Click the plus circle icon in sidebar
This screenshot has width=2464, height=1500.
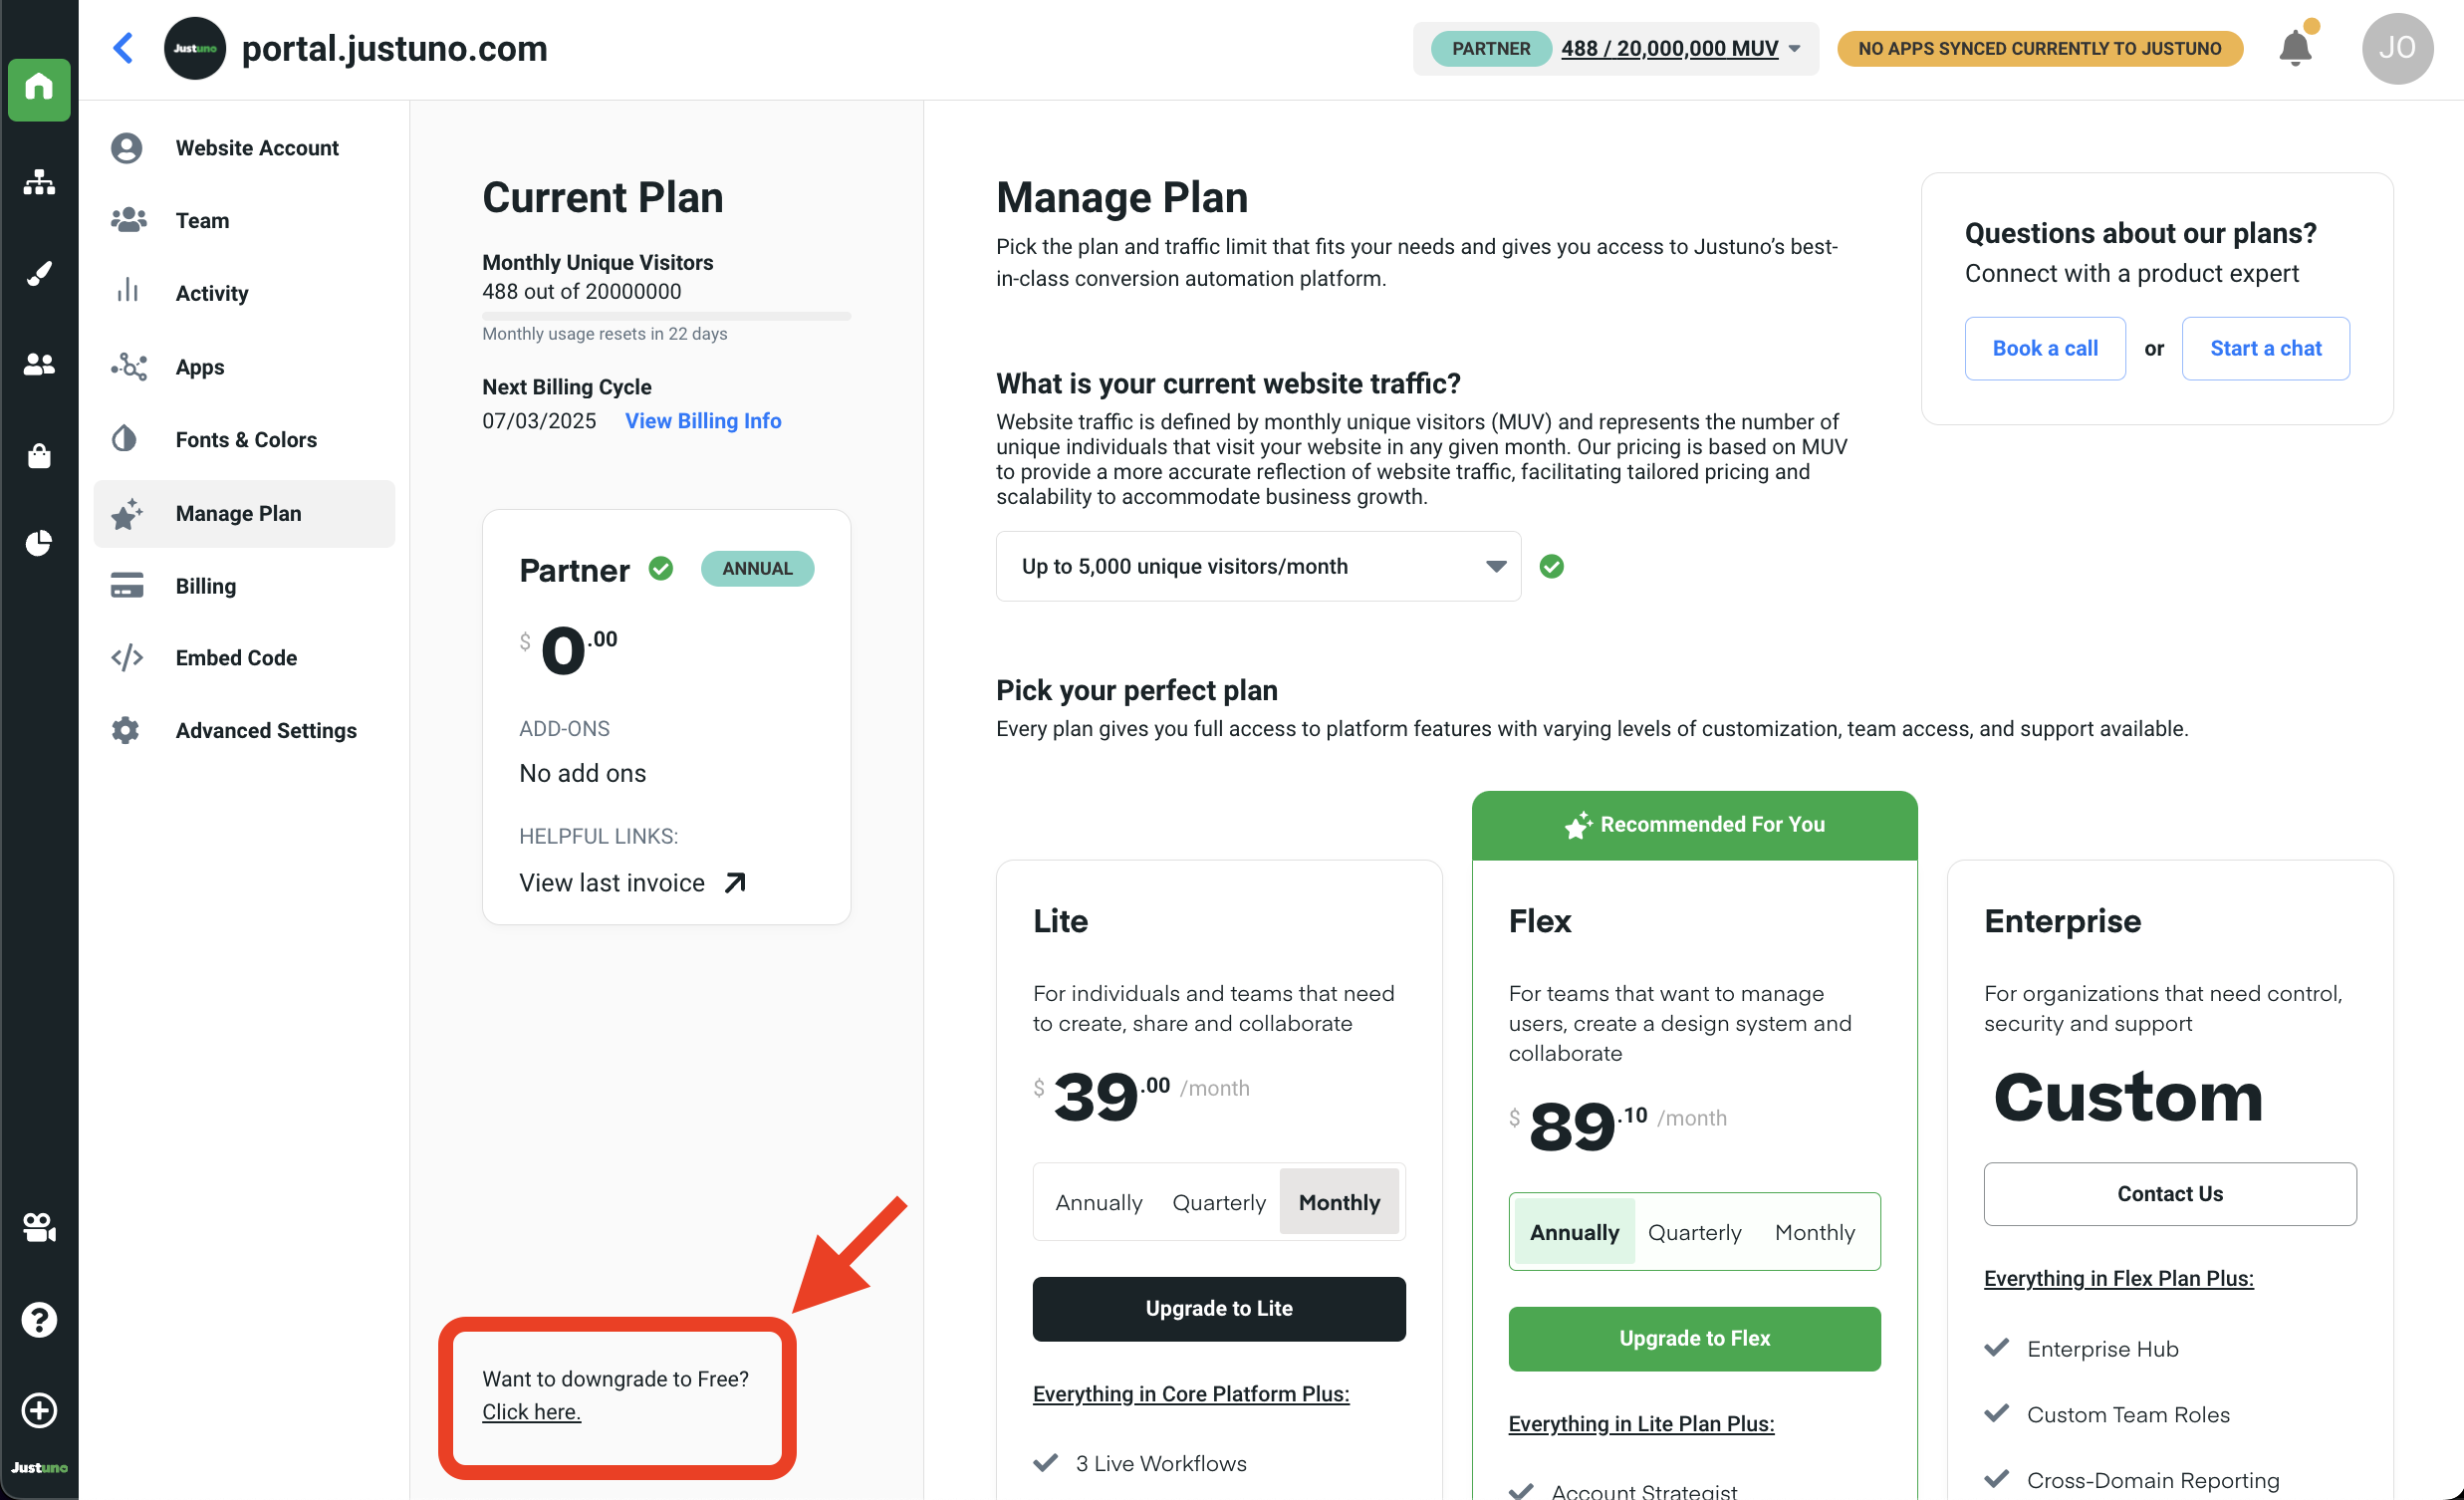39,1410
